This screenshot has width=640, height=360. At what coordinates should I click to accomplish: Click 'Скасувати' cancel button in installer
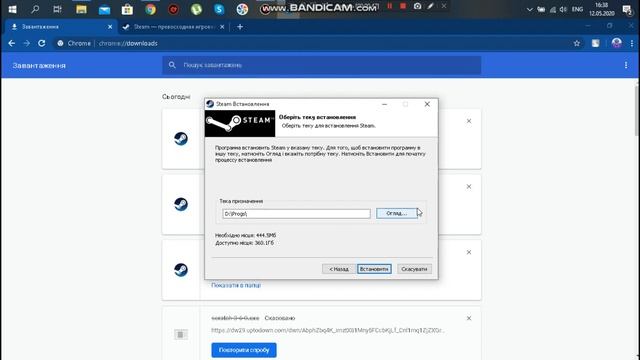click(x=414, y=269)
